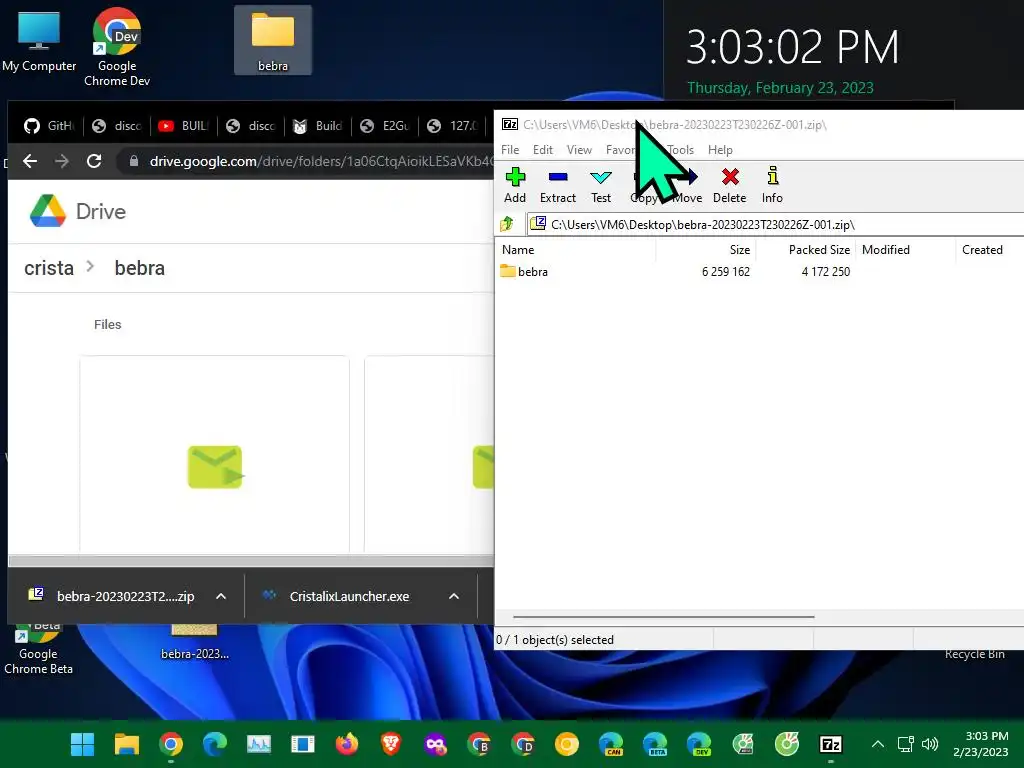Go up one folder level in 7-Zip
Image resolution: width=1024 pixels, height=768 pixels.
coord(507,224)
